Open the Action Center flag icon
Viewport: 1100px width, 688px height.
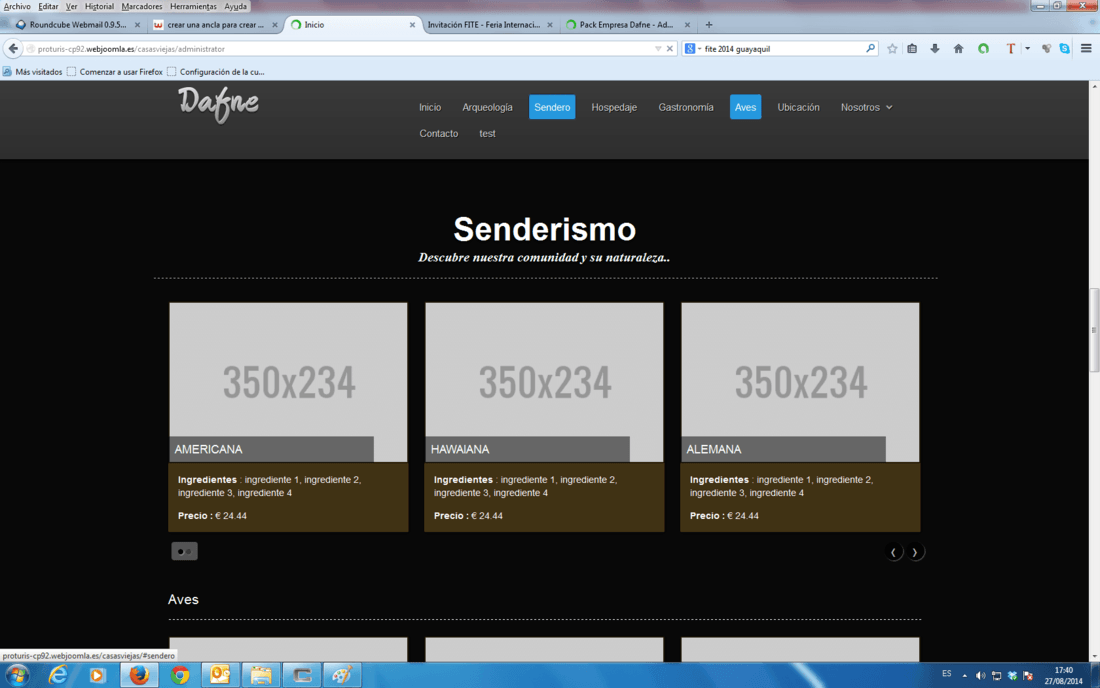click(x=1028, y=675)
